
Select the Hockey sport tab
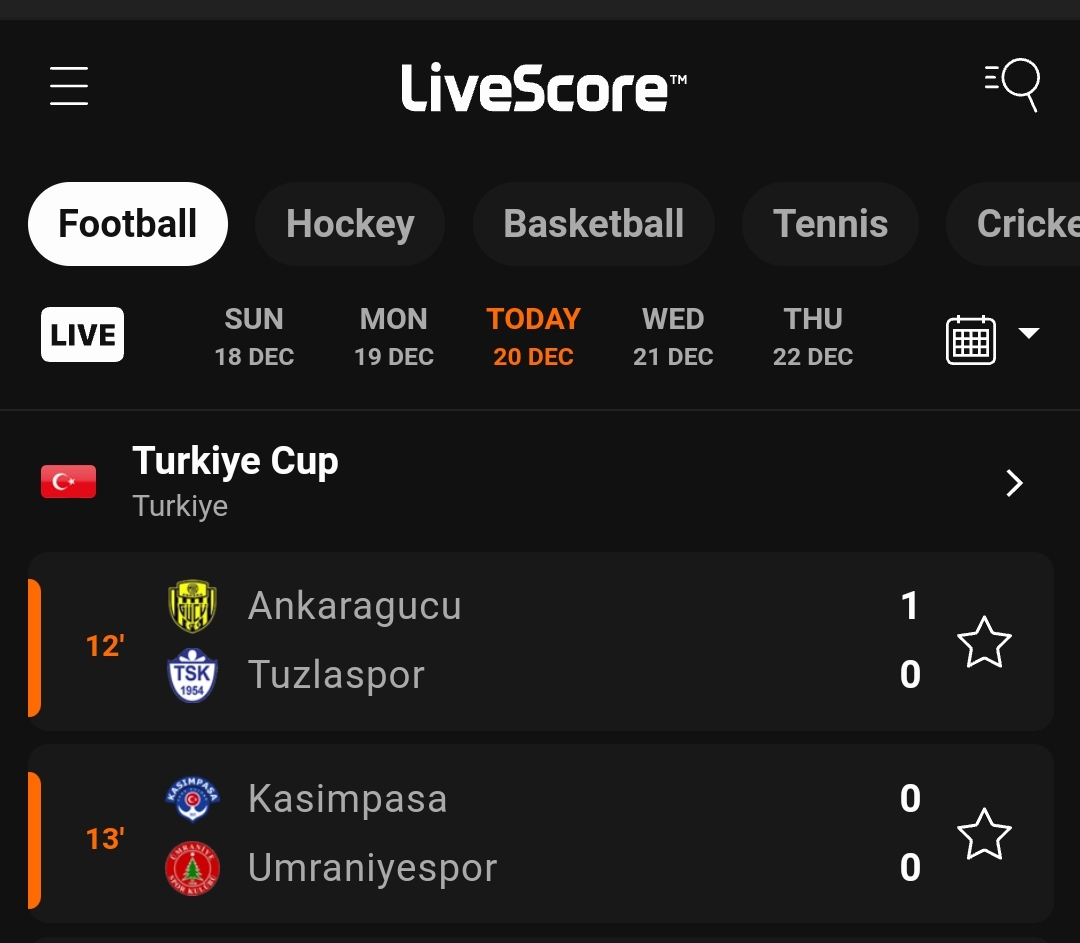(350, 224)
